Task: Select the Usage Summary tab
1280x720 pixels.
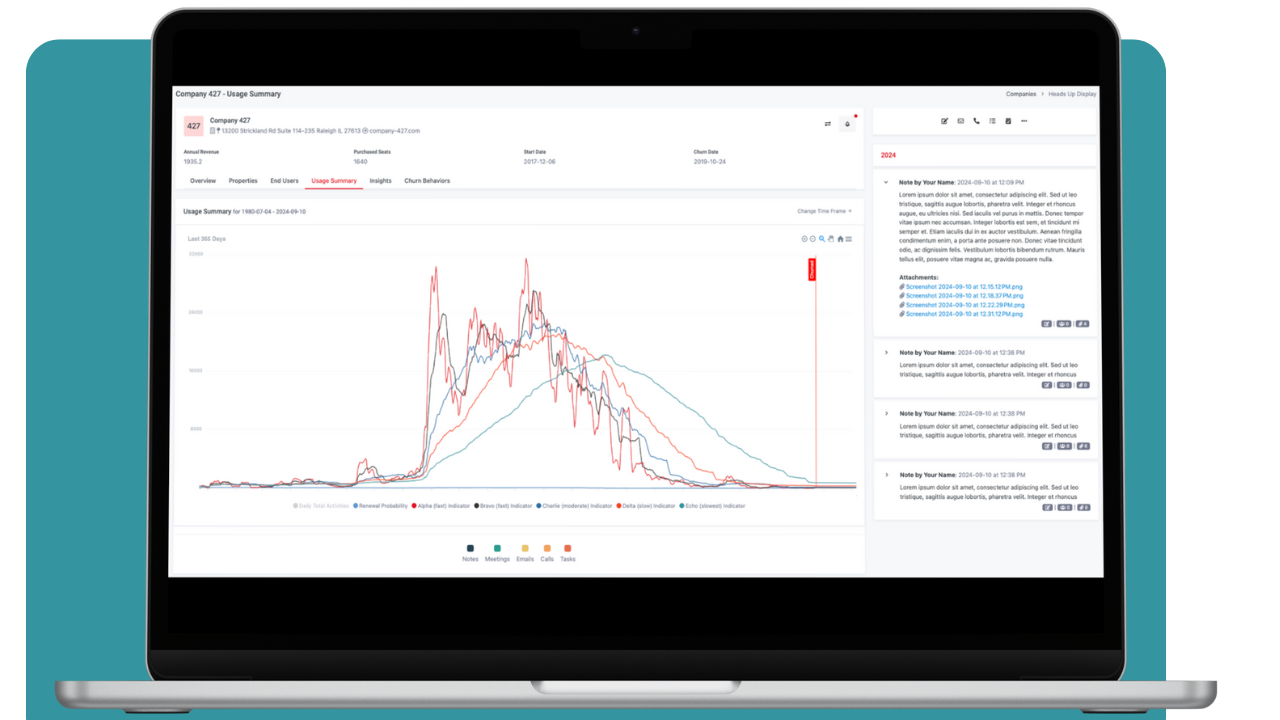Action: pos(334,181)
